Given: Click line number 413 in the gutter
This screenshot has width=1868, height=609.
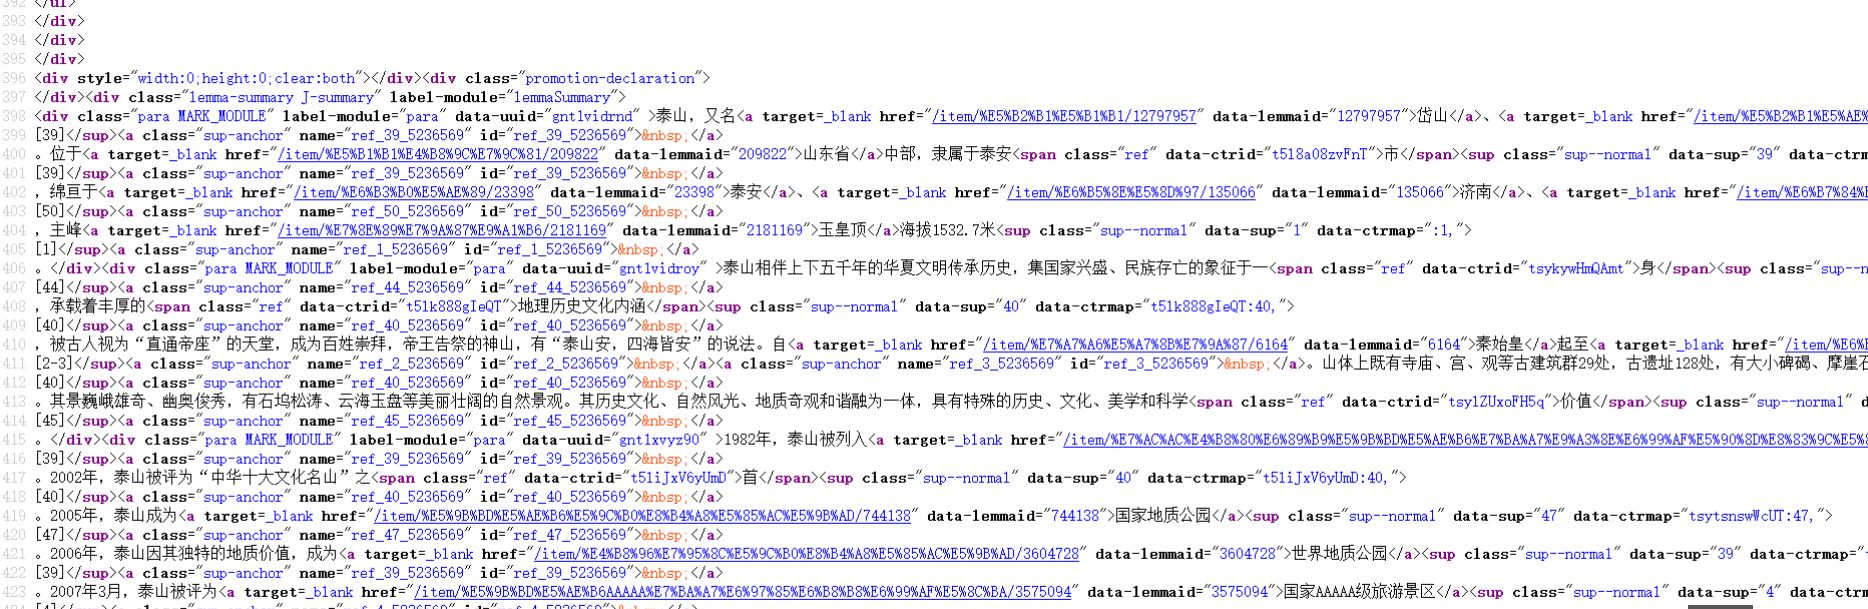Looking at the screenshot, I should (x=14, y=401).
